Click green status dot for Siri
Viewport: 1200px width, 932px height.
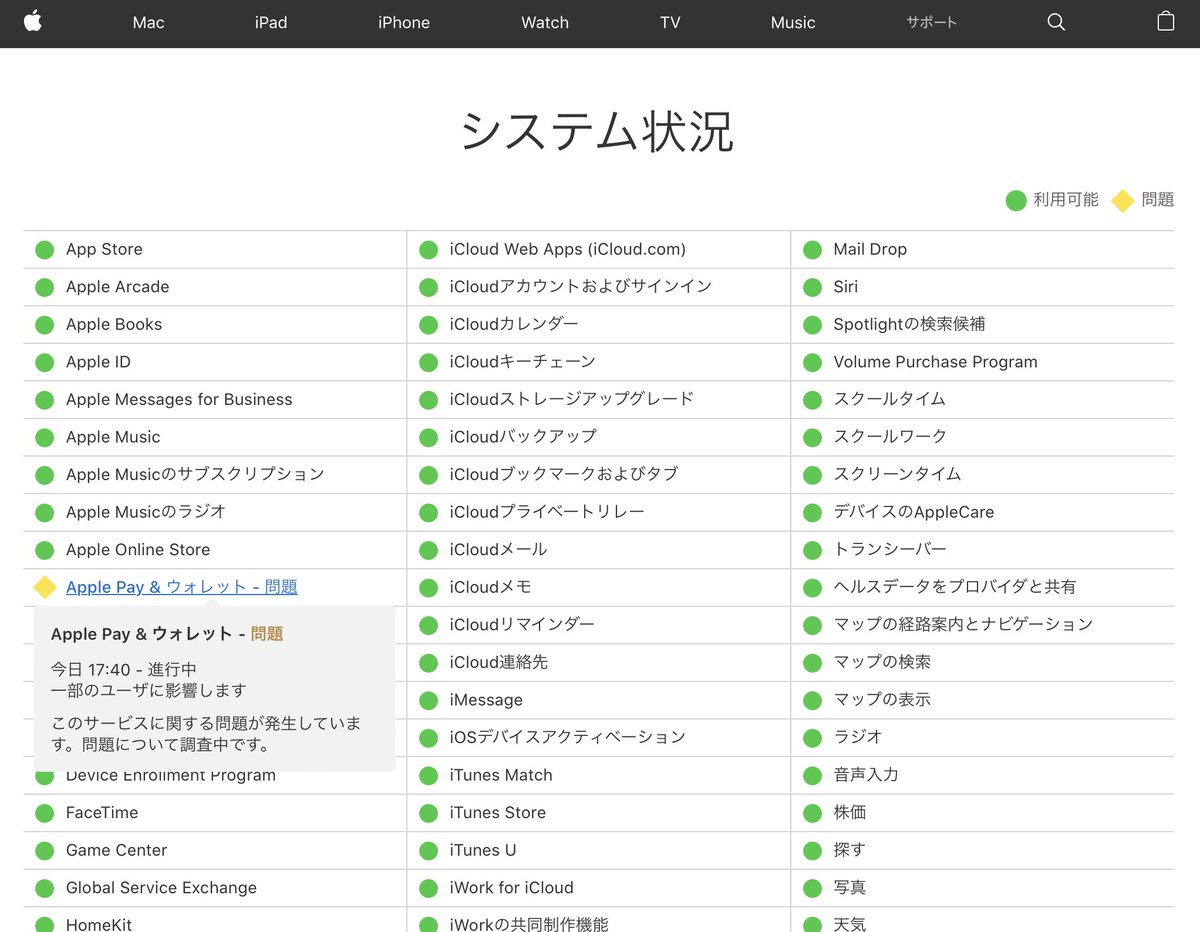812,287
